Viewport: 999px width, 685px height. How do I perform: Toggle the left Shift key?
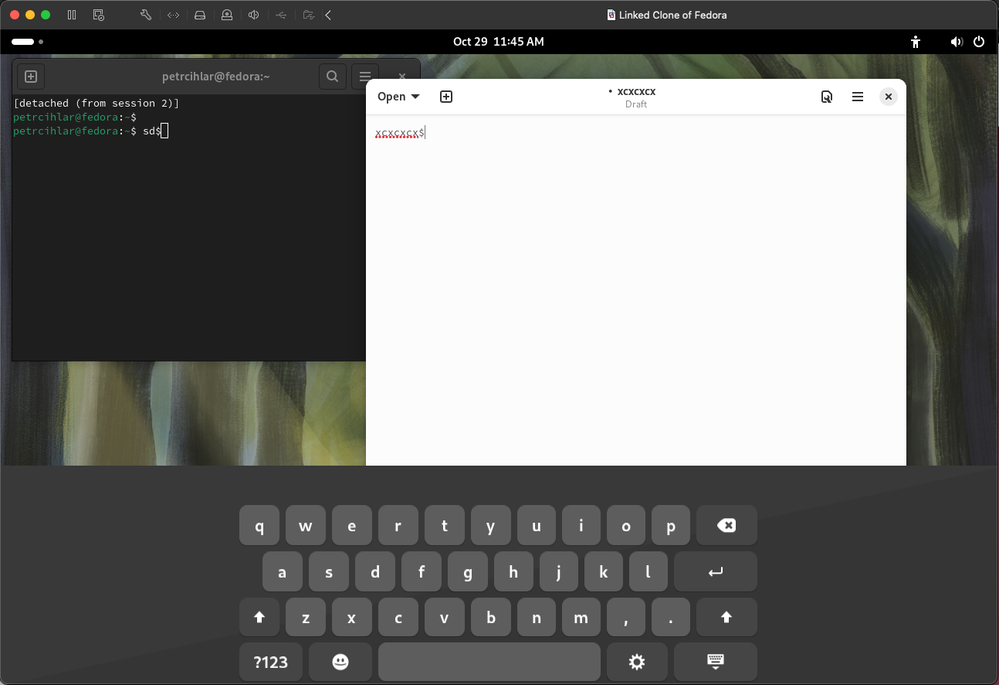tap(259, 618)
